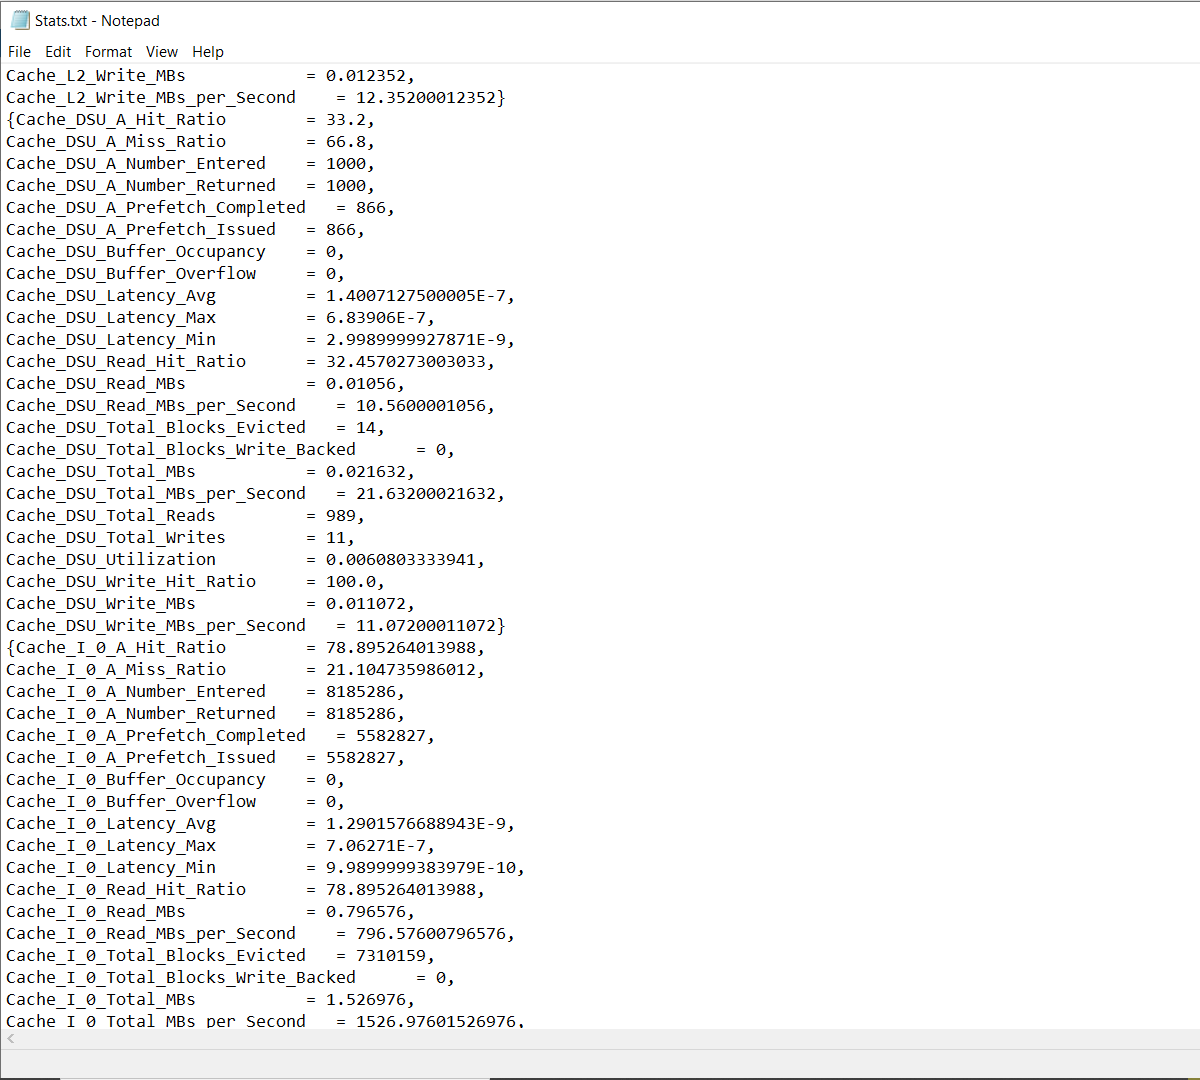This screenshot has height=1080, width=1200.
Task: Click the Cache_I_0_Total_MBs line
Action: tap(210, 1000)
